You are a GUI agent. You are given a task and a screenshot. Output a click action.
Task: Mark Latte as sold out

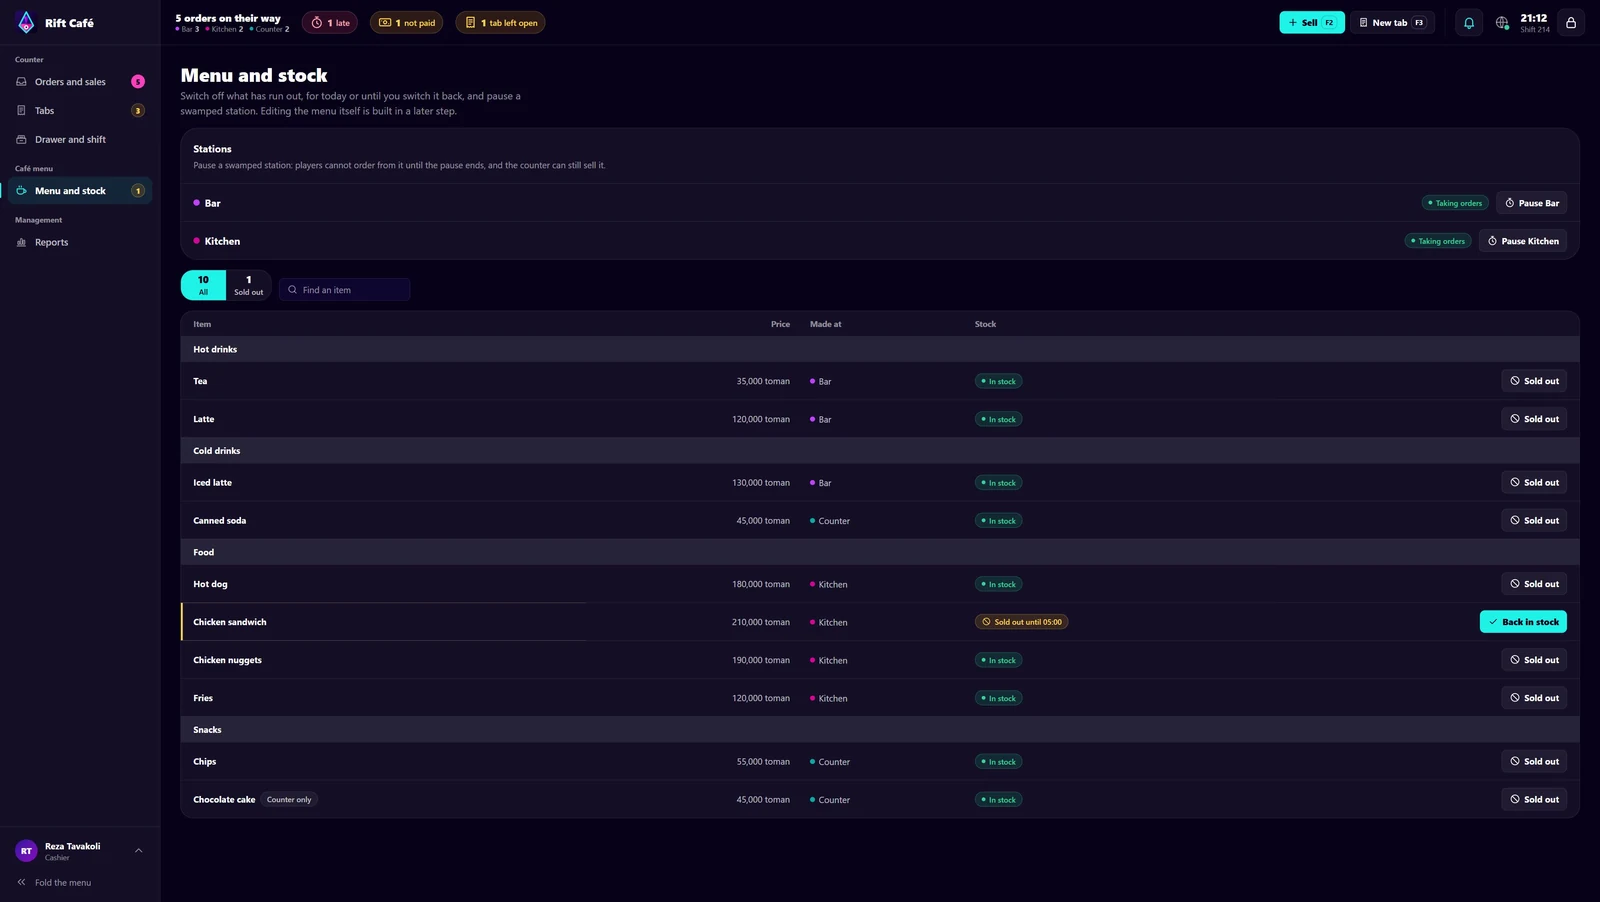(x=1534, y=419)
